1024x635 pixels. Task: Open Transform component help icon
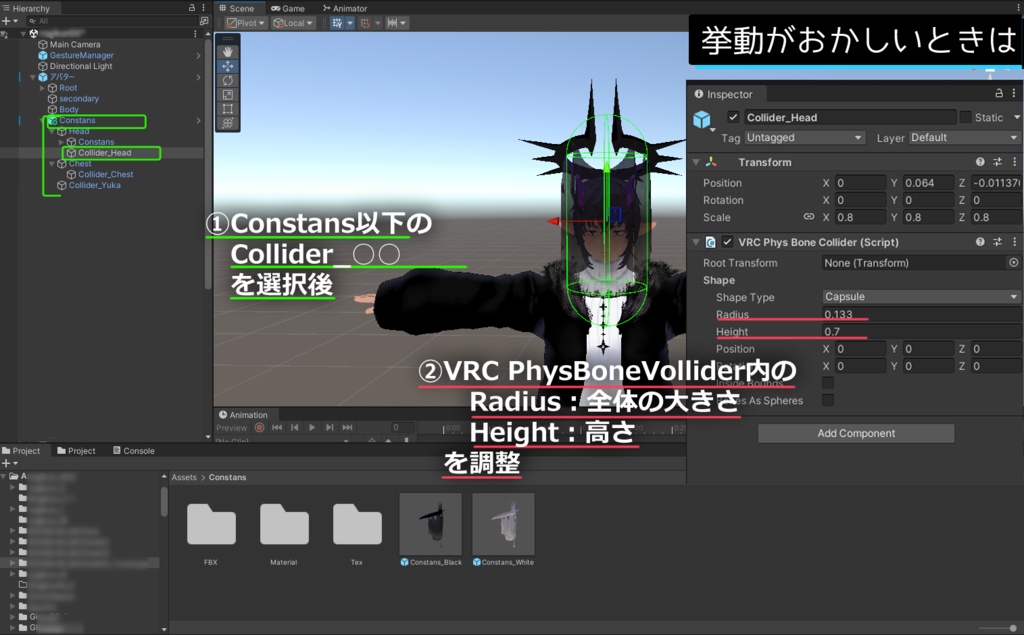coord(980,162)
